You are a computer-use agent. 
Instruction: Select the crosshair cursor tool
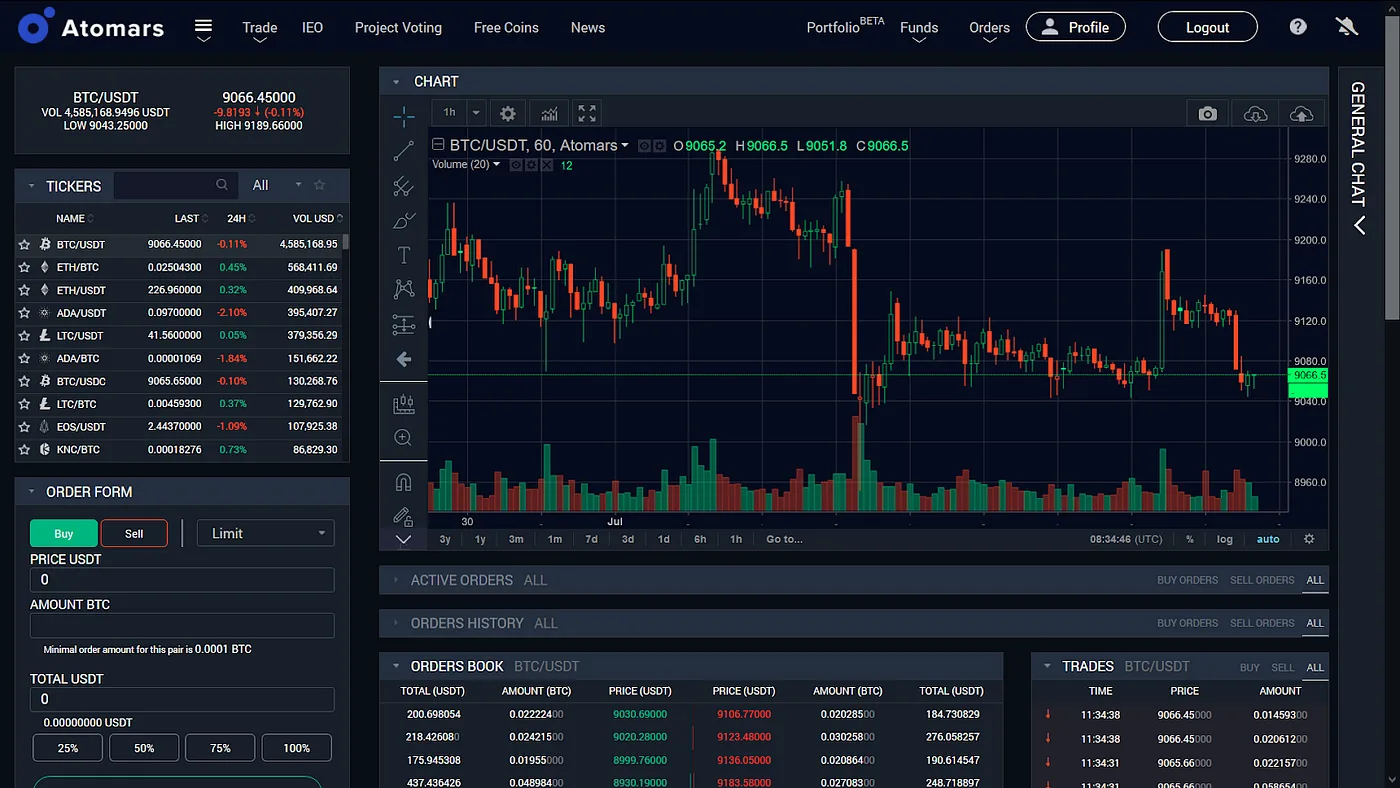coord(403,117)
